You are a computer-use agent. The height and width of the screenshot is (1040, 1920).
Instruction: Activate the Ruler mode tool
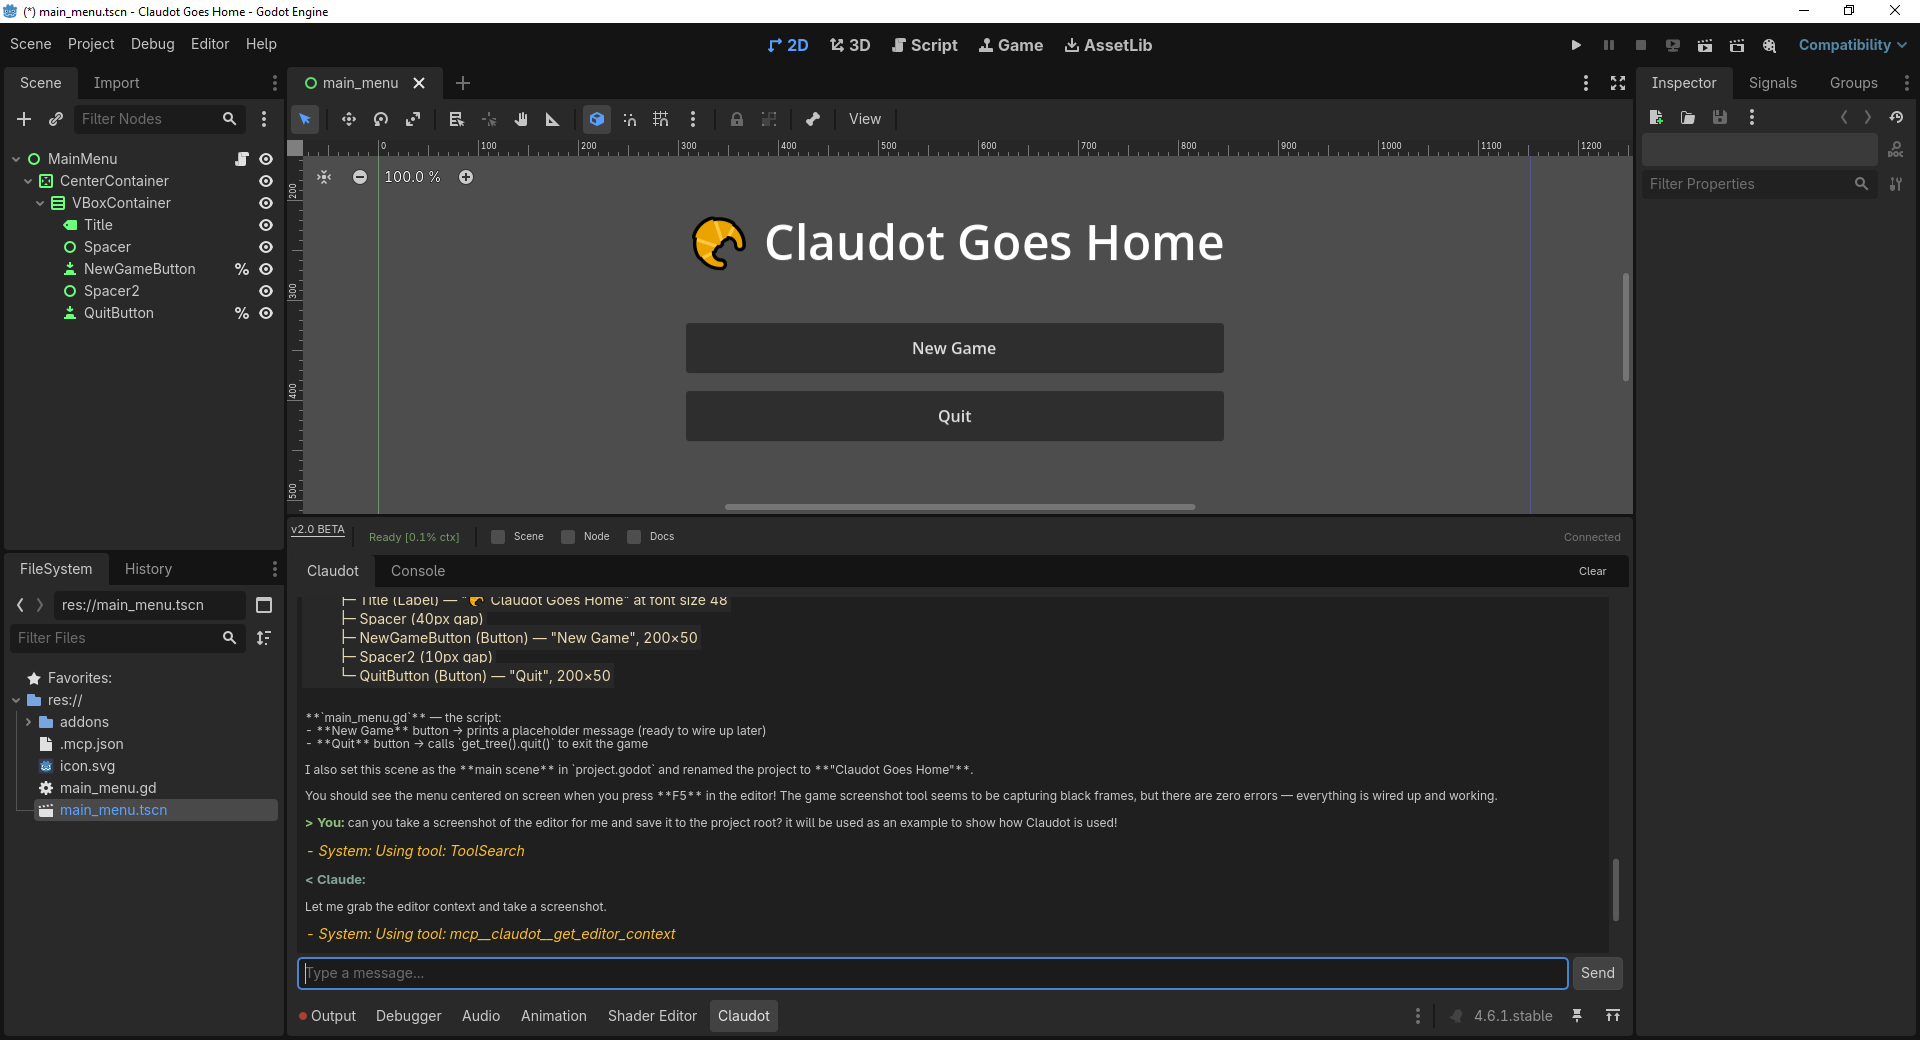pyautogui.click(x=551, y=119)
